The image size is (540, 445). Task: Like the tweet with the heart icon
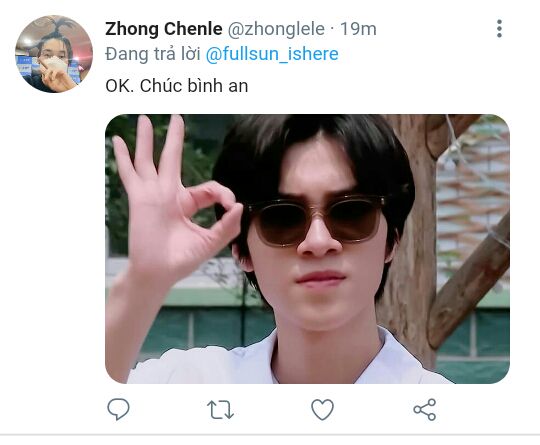click(322, 410)
